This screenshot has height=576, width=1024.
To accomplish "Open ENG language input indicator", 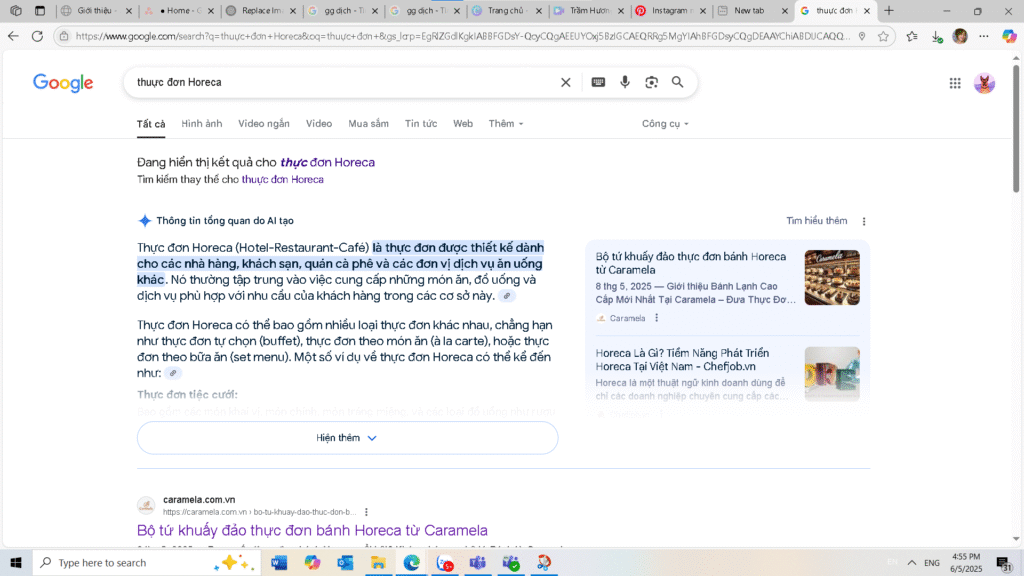I will [932, 563].
